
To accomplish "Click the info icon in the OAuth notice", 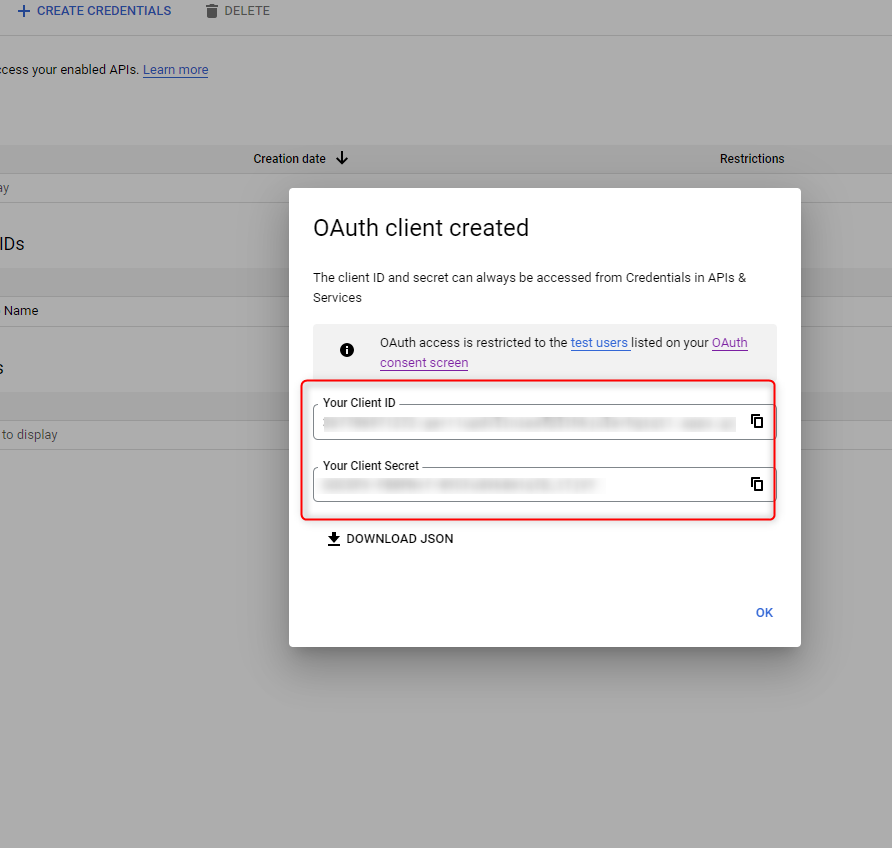I will (x=347, y=350).
